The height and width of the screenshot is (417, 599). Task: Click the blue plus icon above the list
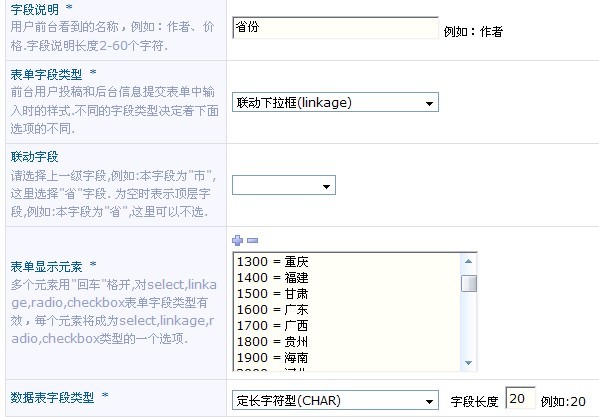(x=237, y=240)
